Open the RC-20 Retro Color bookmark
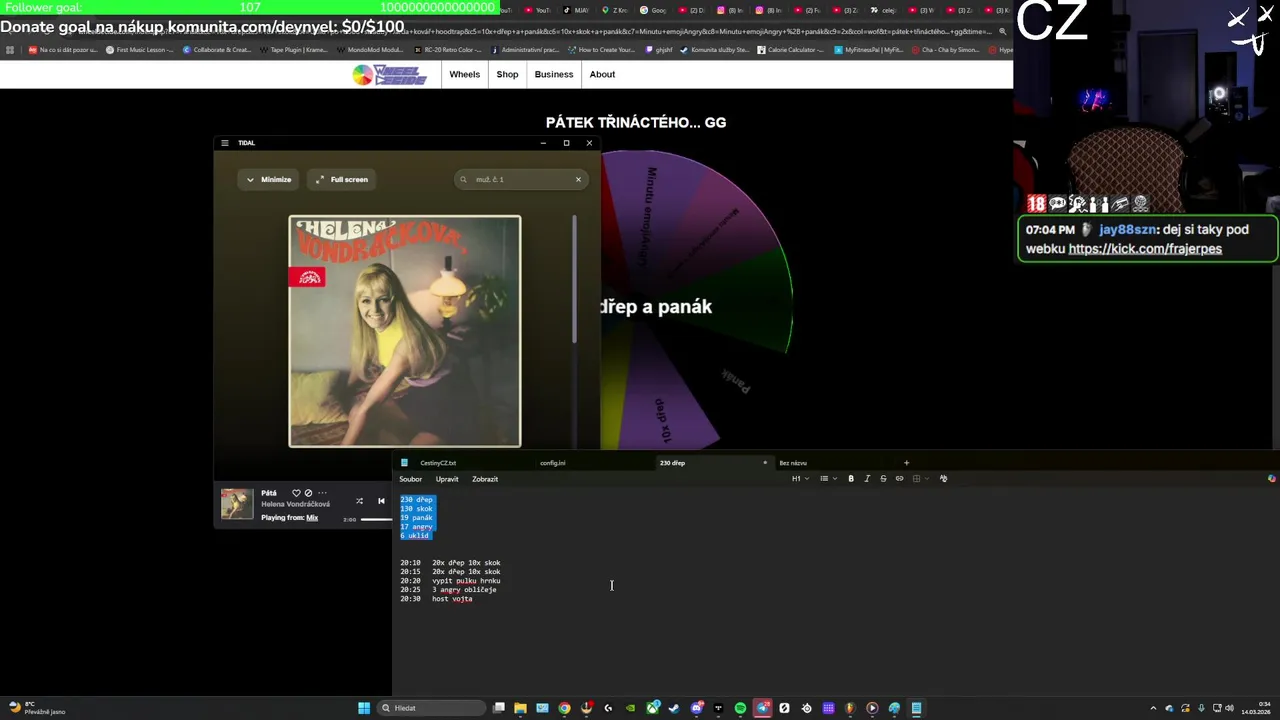The image size is (1280, 720). (x=447, y=49)
